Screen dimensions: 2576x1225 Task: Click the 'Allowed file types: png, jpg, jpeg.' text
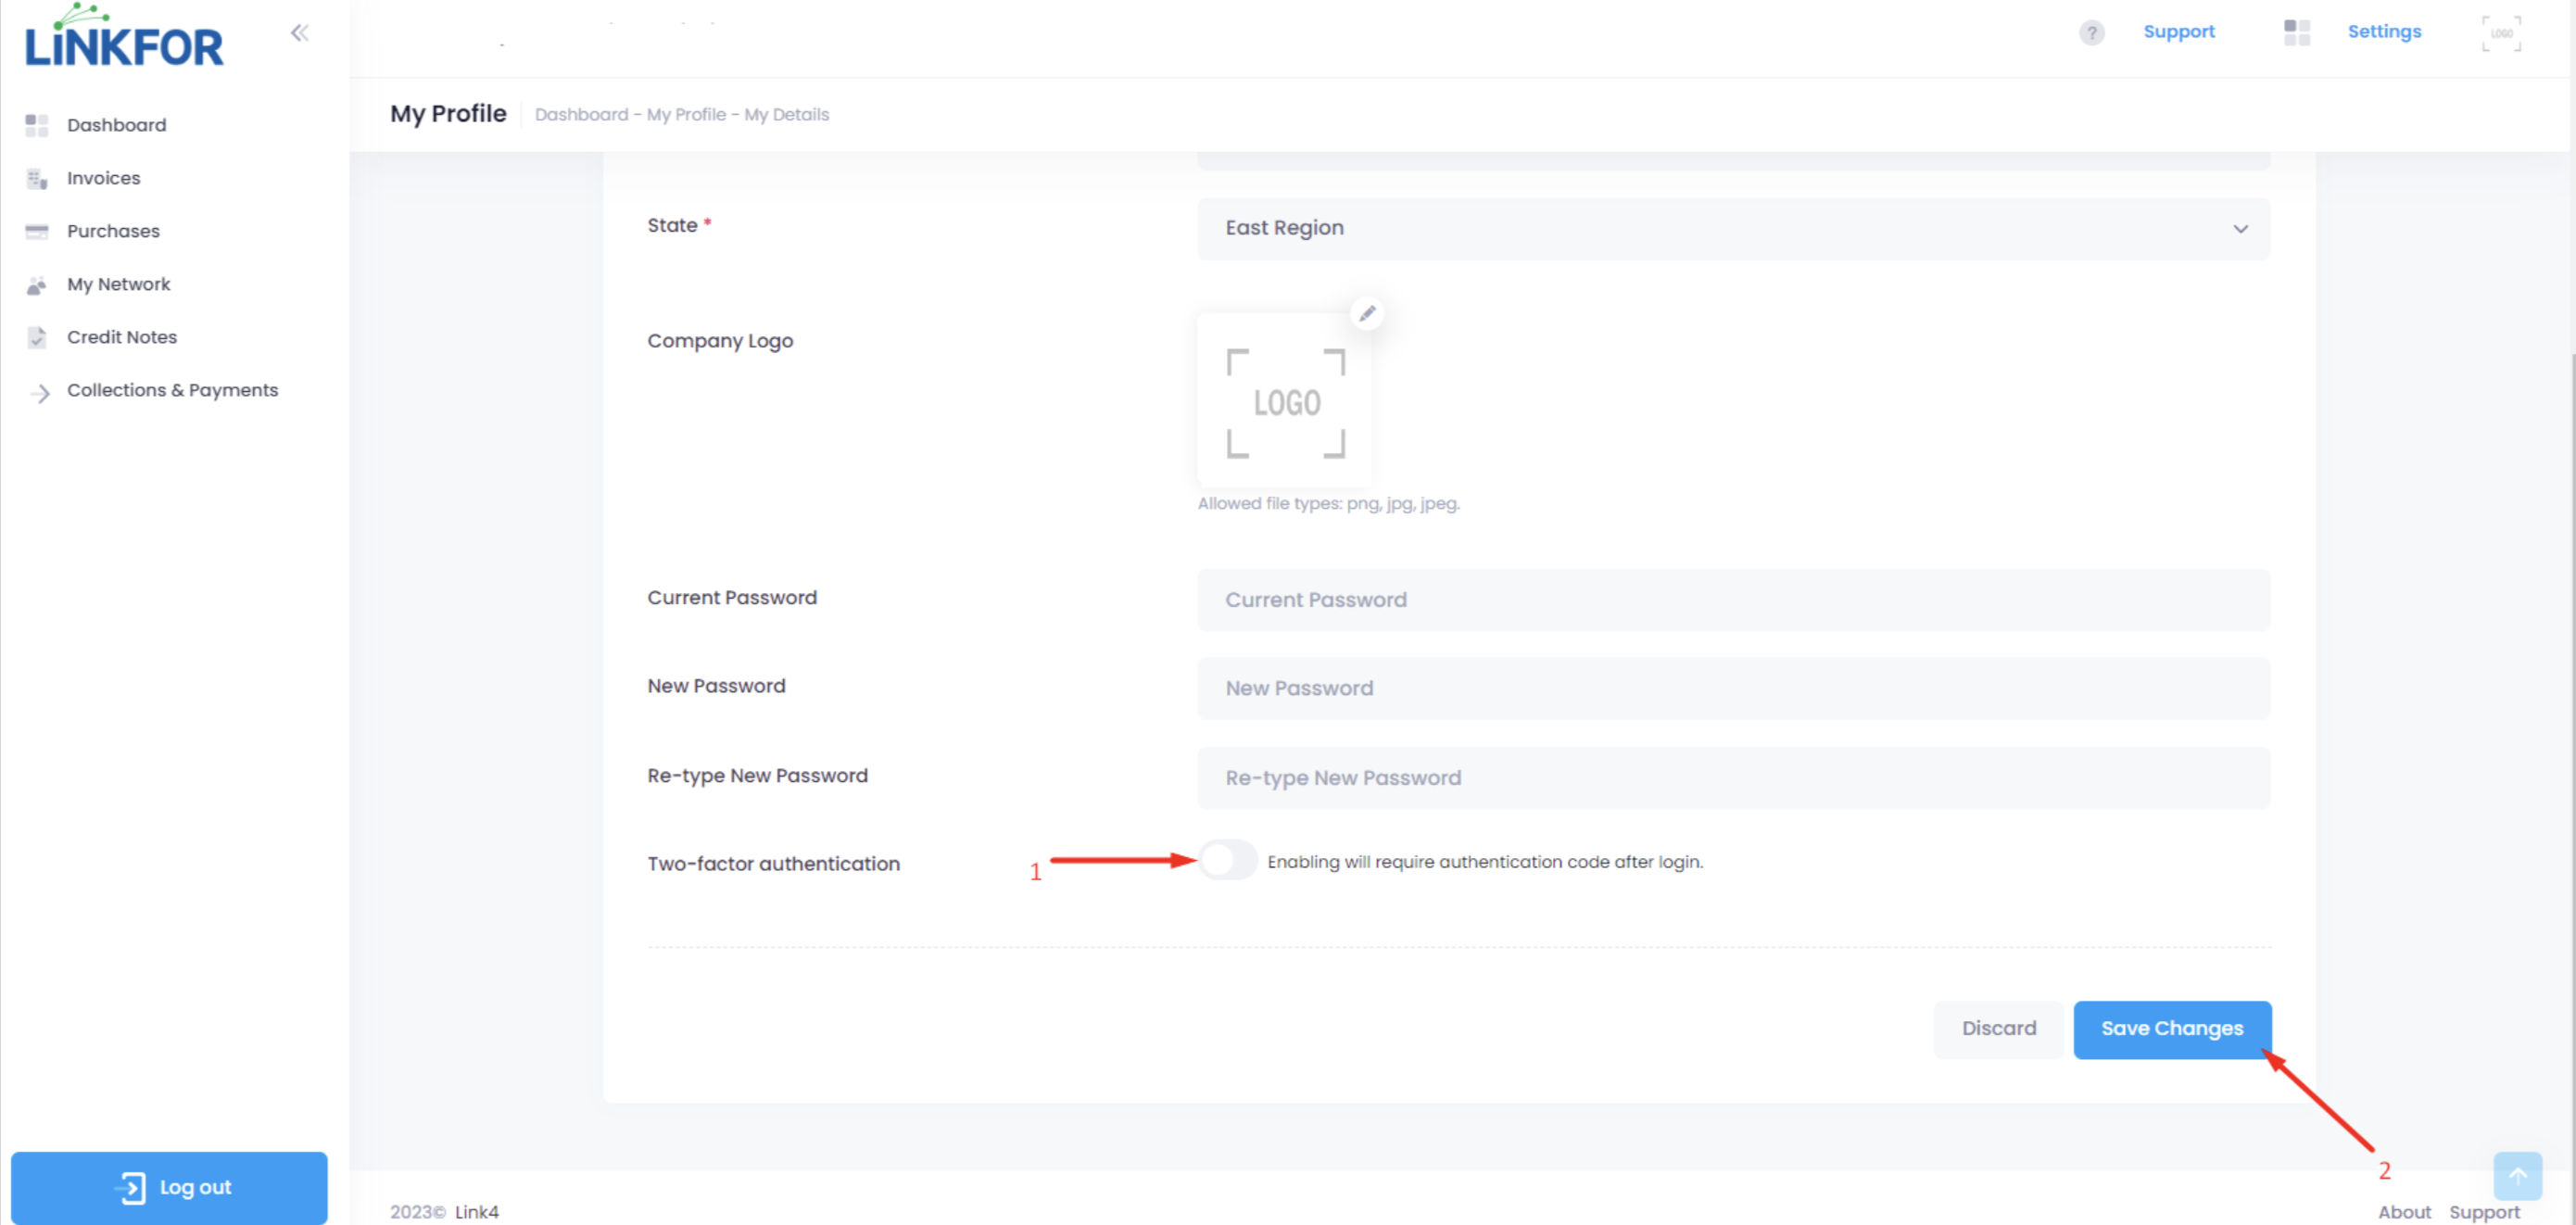[1329, 503]
